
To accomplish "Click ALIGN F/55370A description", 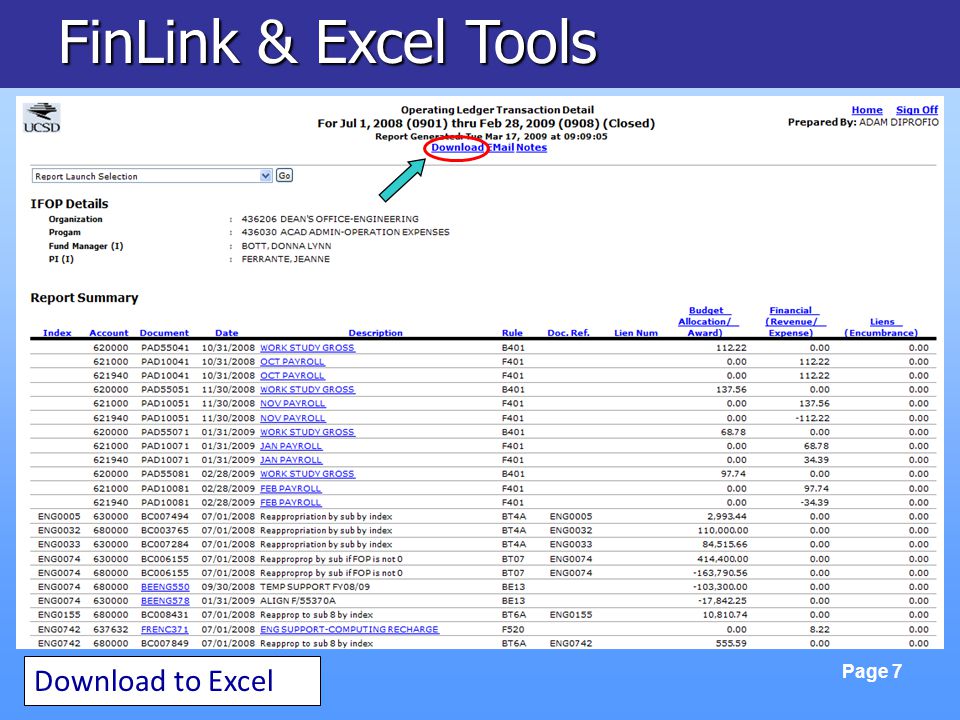I will click(x=298, y=601).
